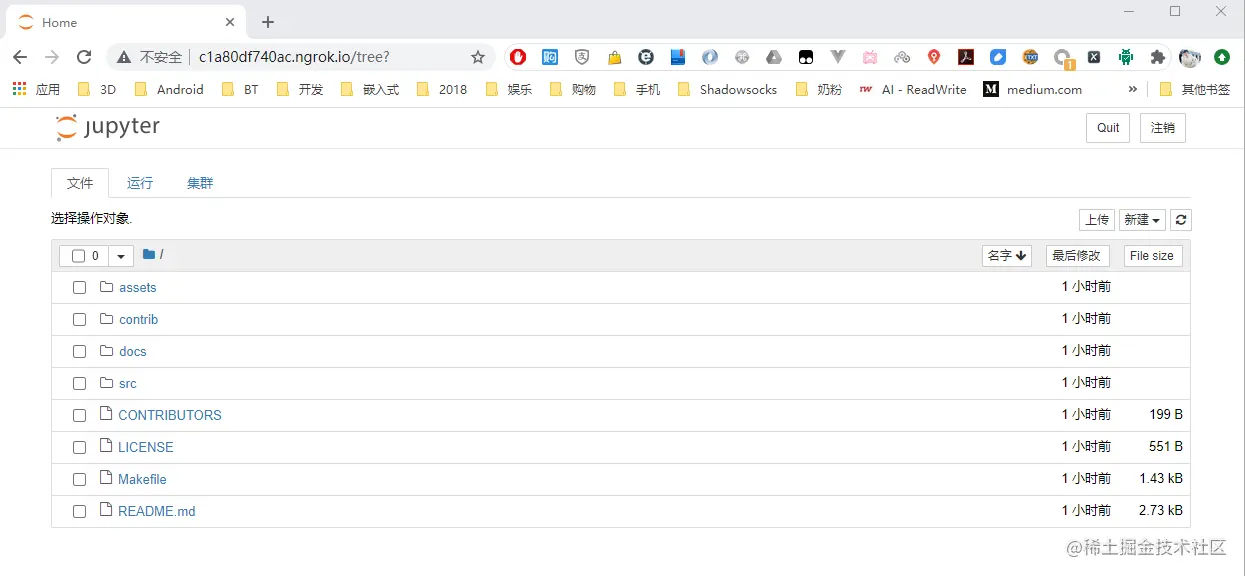Open the 新建 (New) dropdown
This screenshot has width=1245, height=576.
click(1142, 220)
